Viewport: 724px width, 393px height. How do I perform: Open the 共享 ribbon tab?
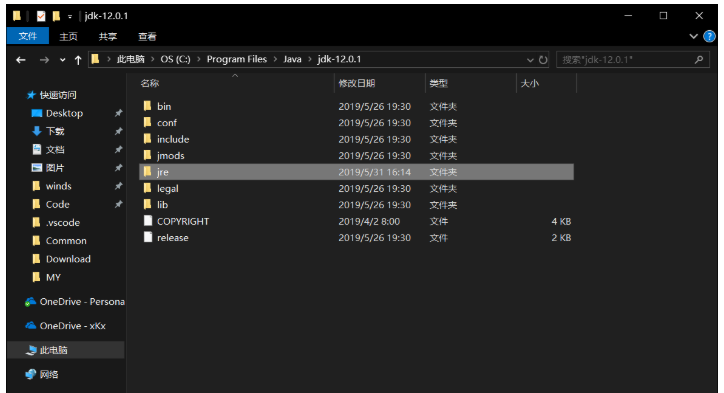[108, 36]
